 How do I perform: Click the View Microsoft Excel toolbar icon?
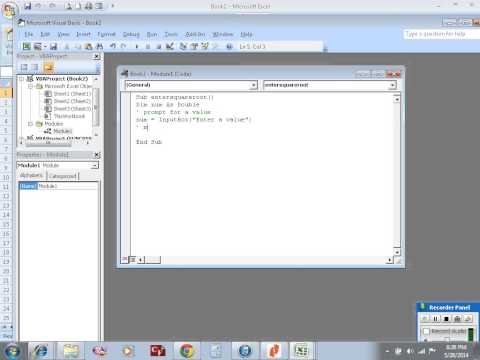click(27, 46)
